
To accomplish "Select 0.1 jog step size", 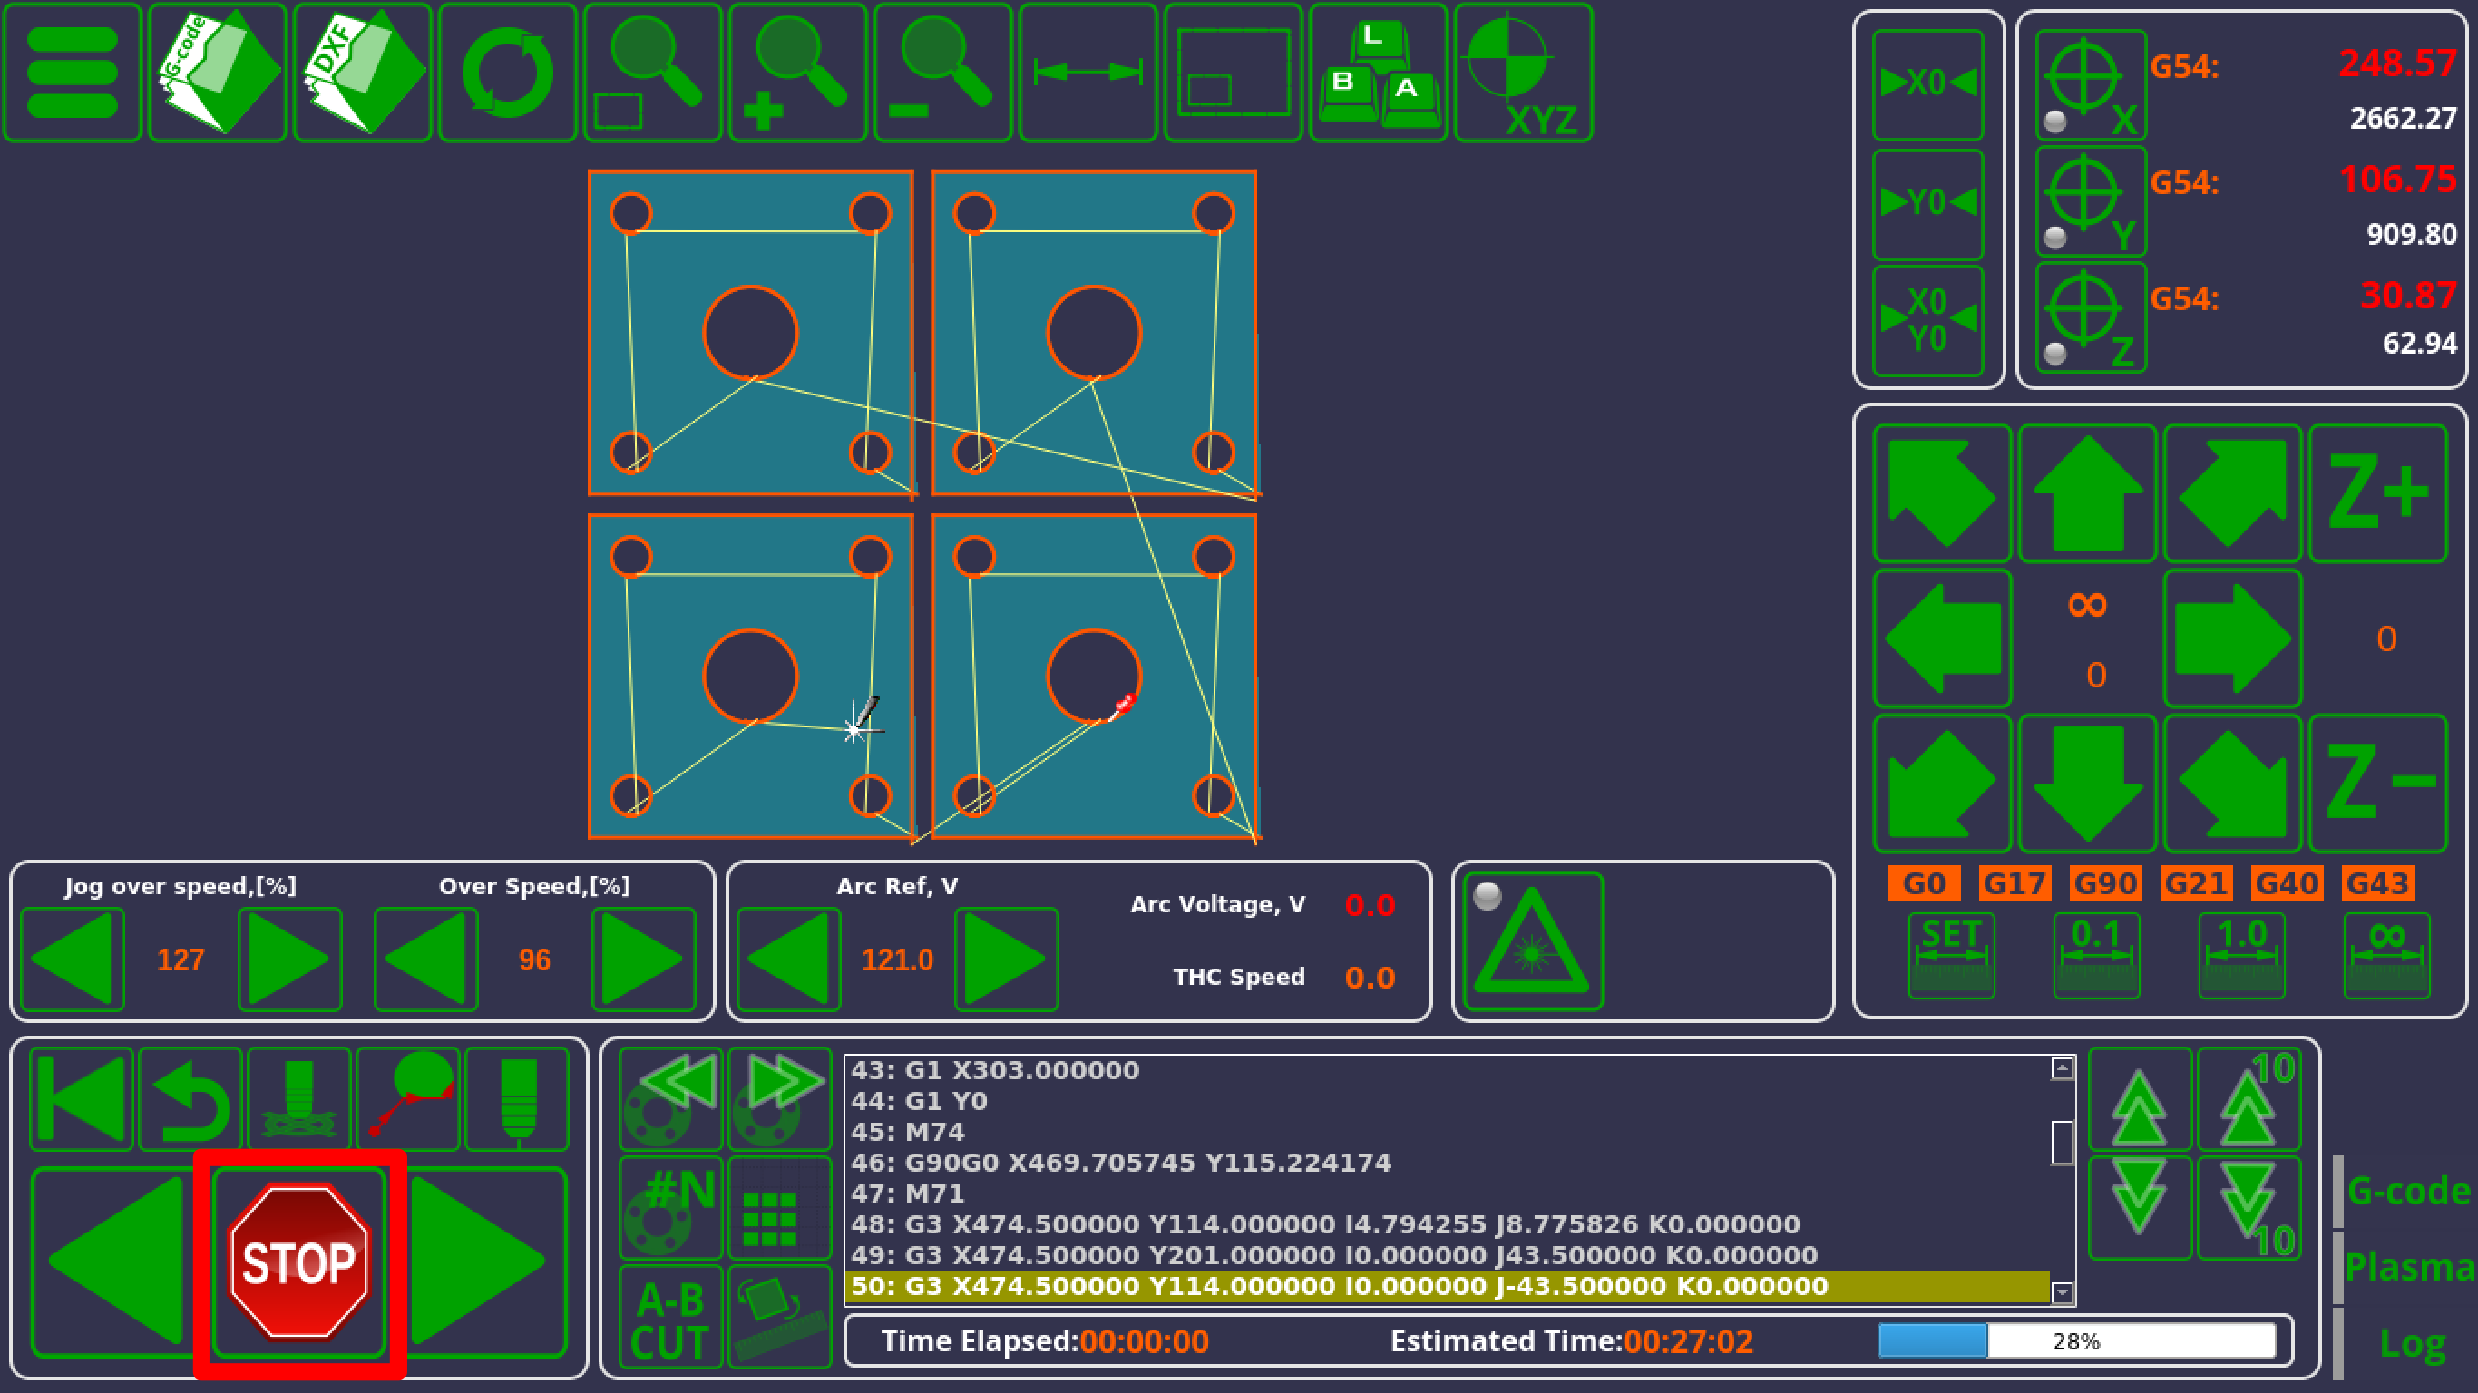I will pyautogui.click(x=2096, y=955).
